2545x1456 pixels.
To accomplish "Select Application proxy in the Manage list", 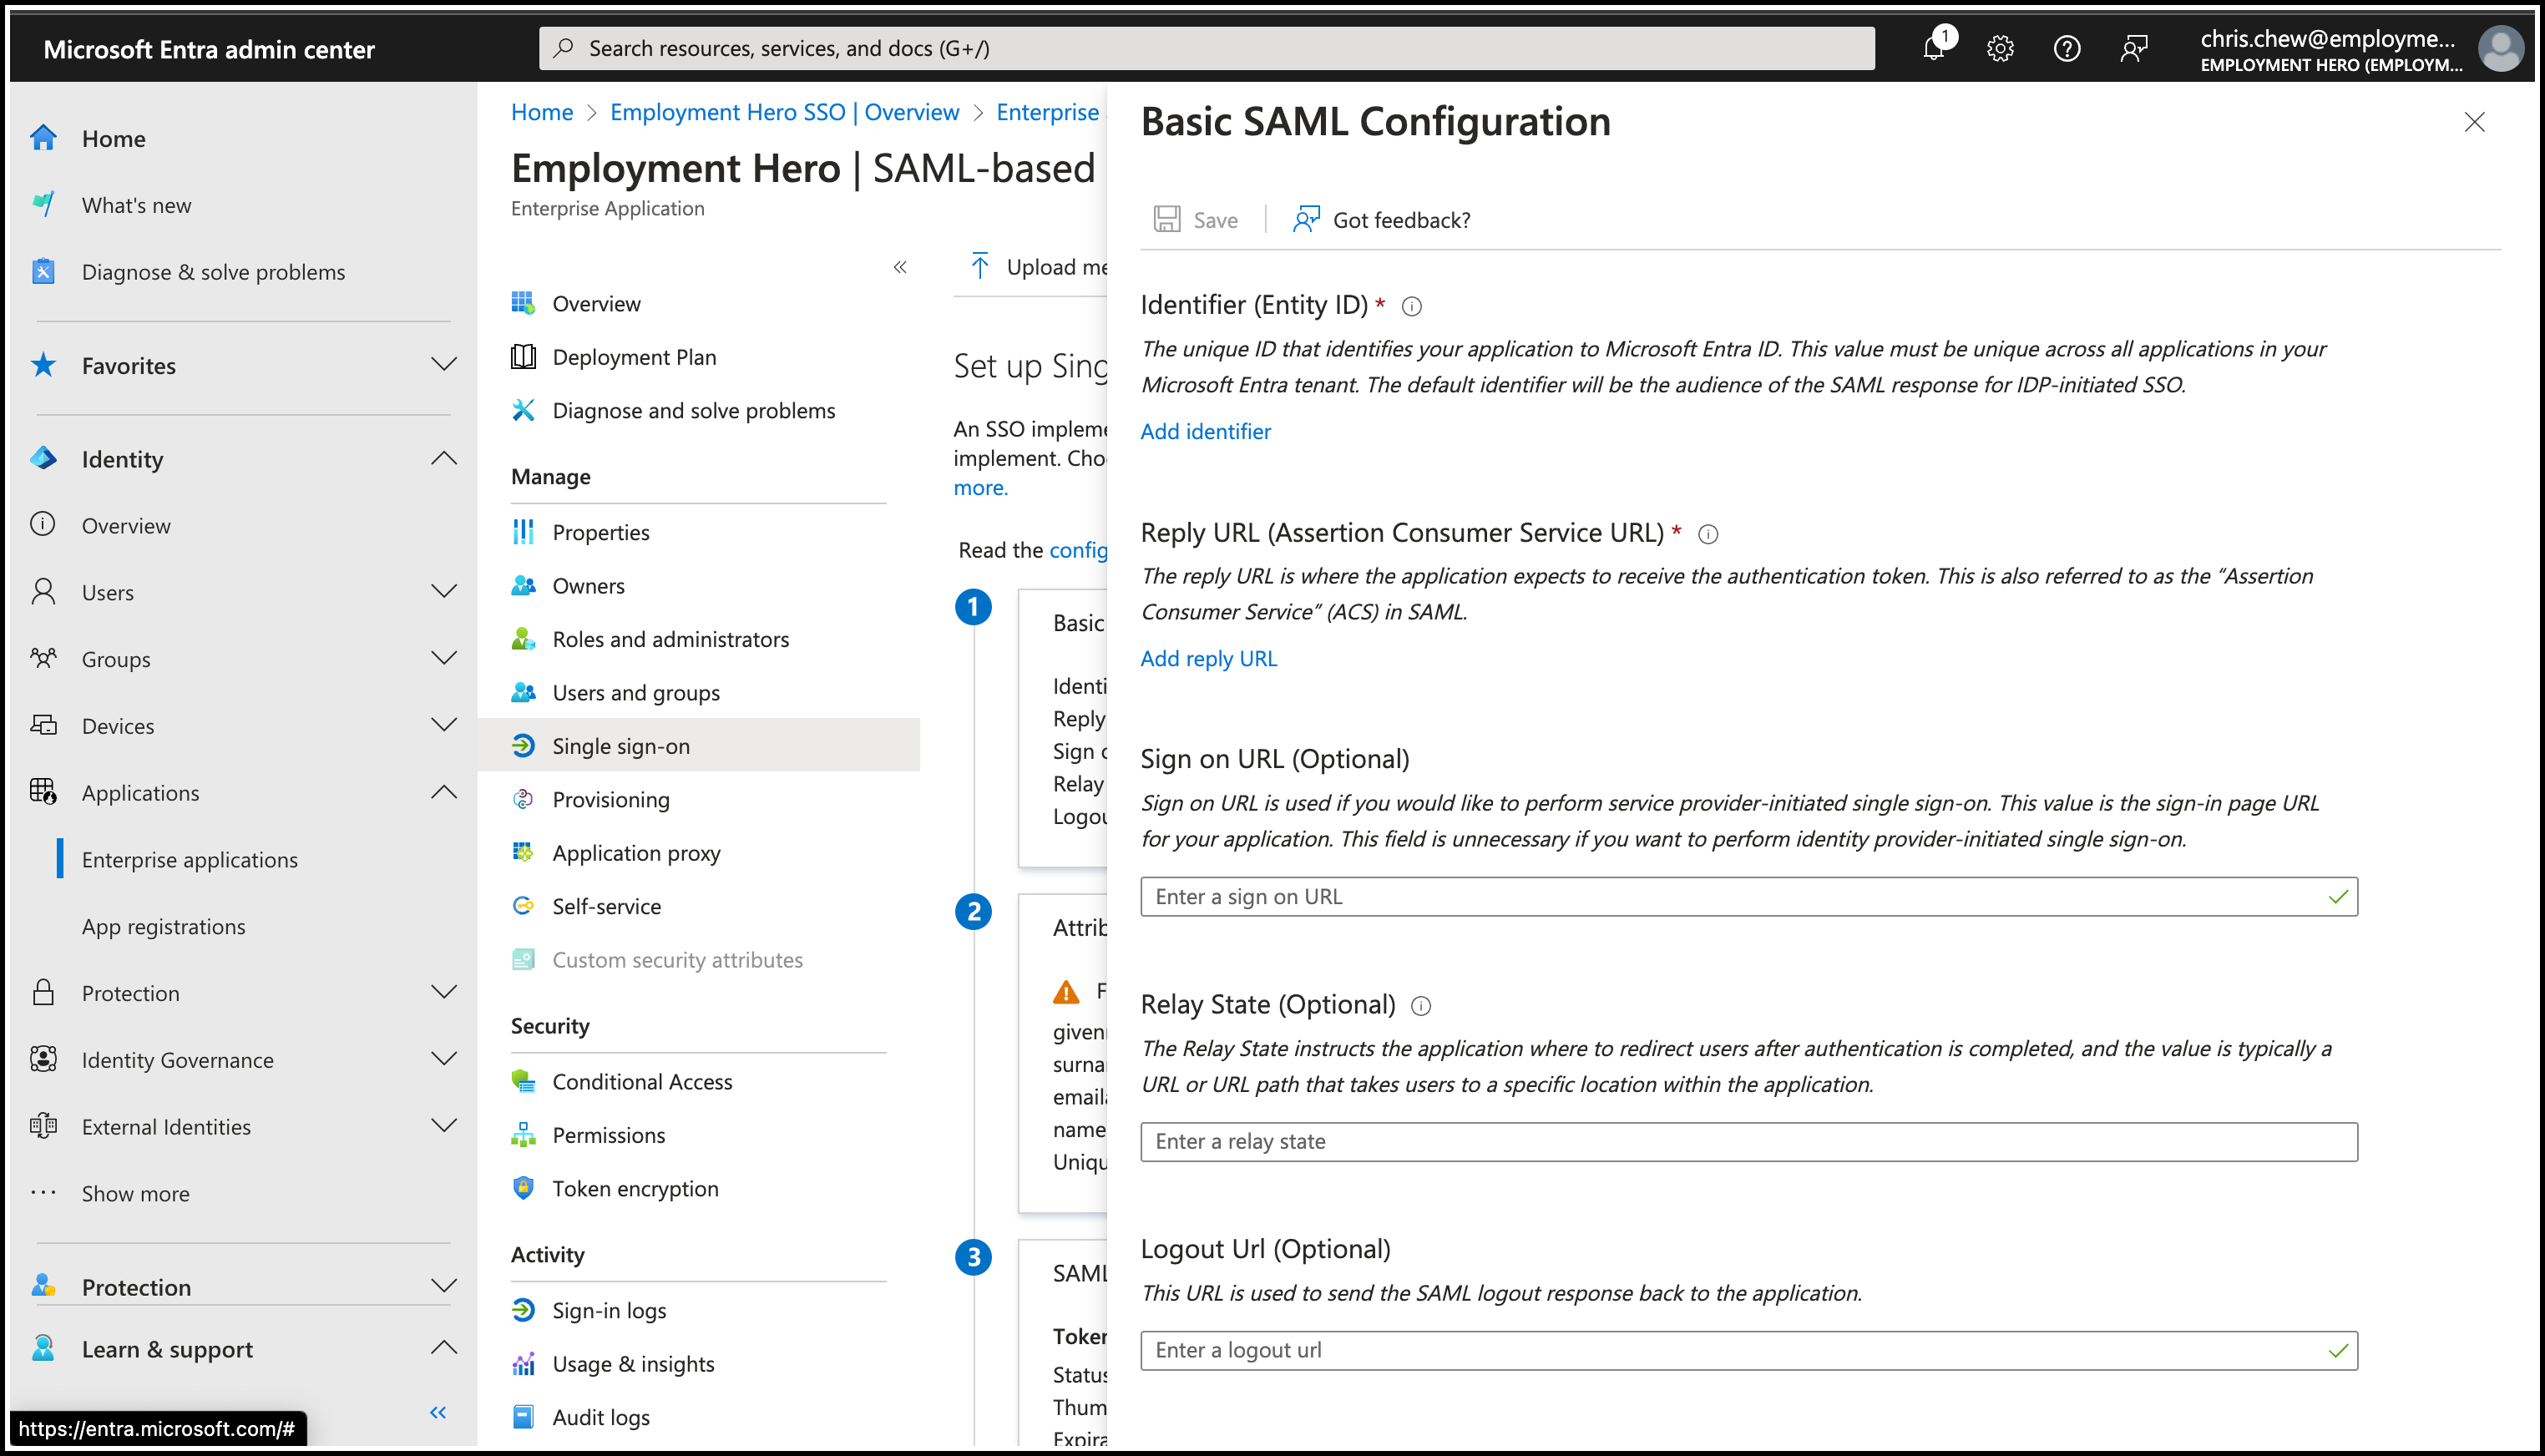I will pyautogui.click(x=636, y=852).
